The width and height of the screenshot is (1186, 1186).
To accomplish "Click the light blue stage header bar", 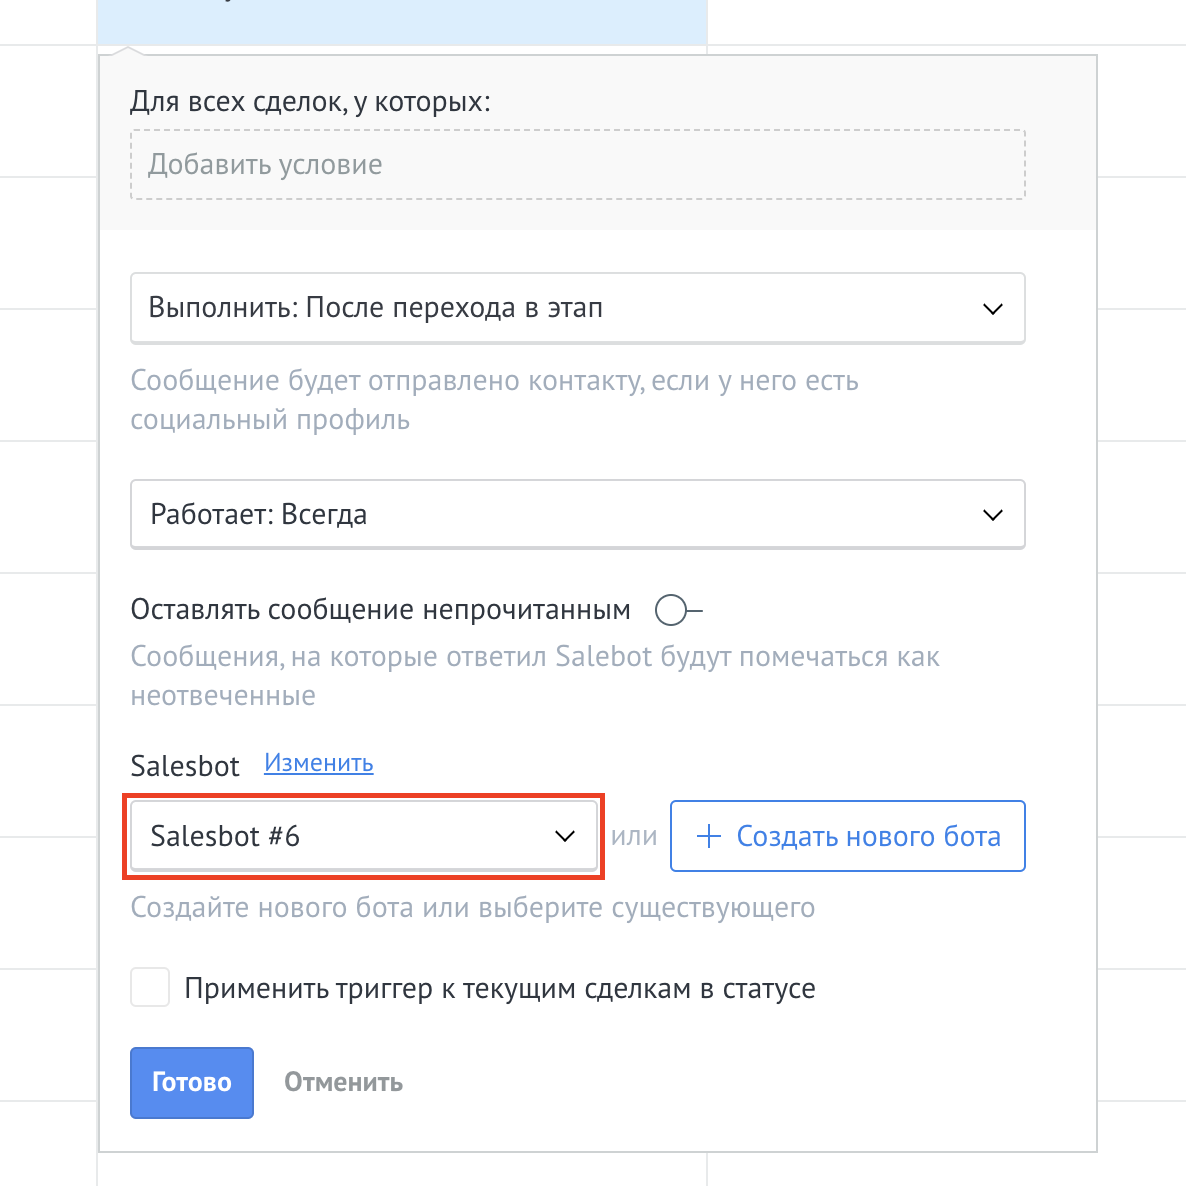I will coord(402,23).
